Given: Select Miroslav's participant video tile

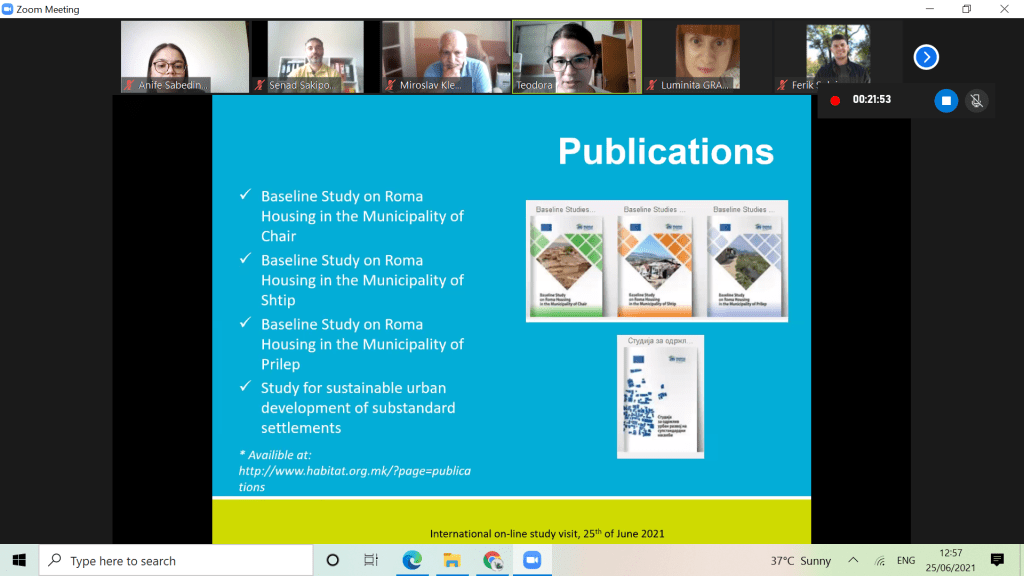Looking at the screenshot, I should point(446,57).
